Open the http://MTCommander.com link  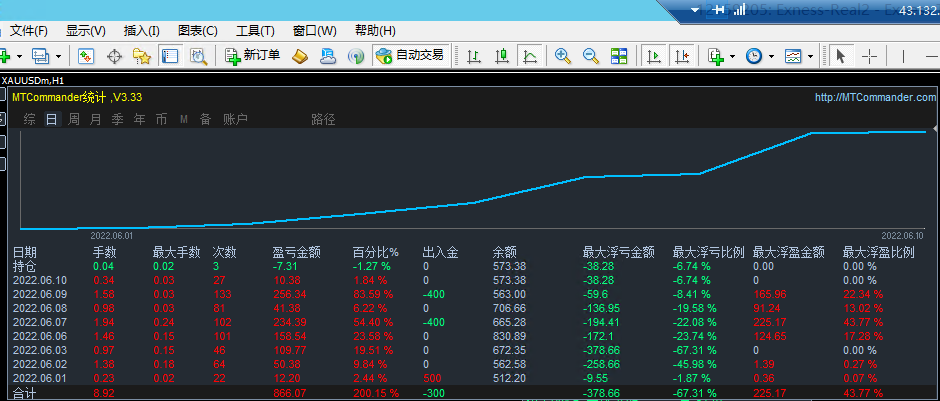[x=875, y=97]
